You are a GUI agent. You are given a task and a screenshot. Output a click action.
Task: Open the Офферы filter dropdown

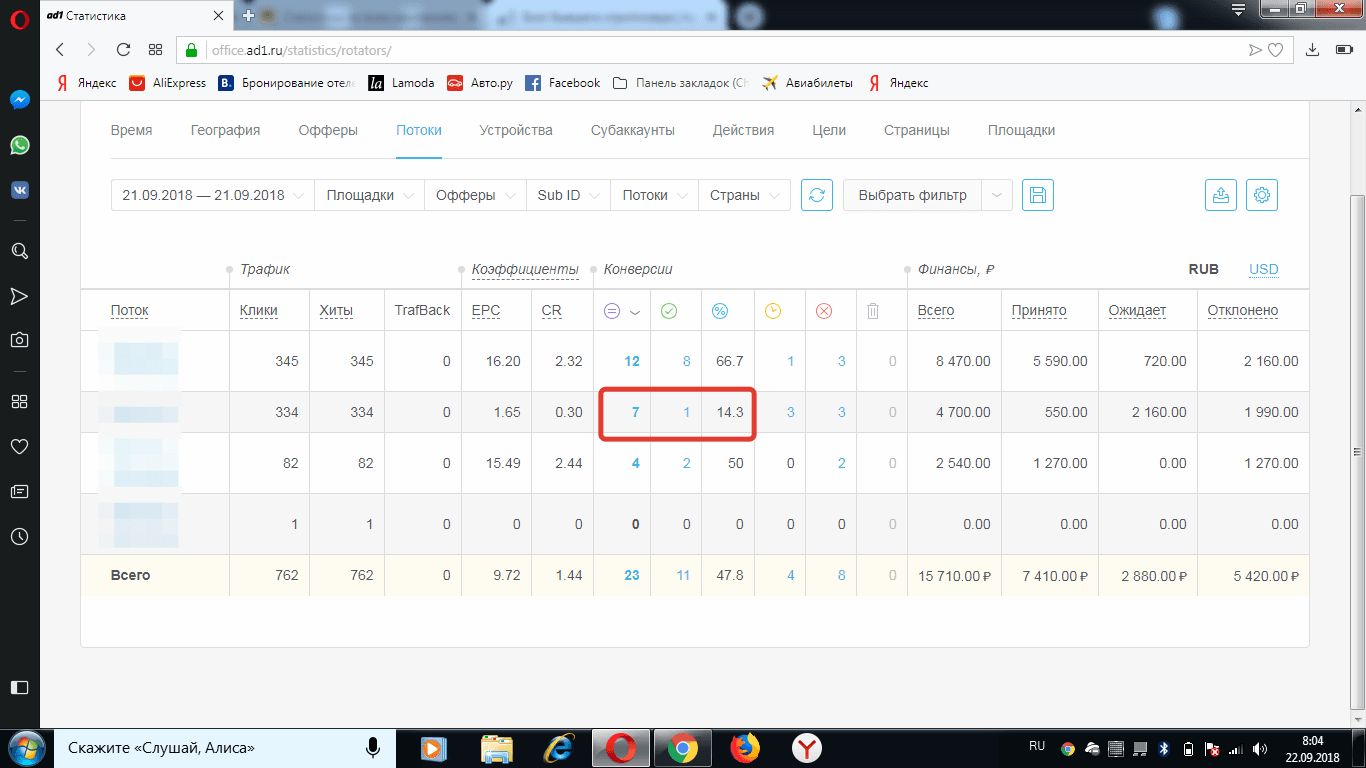coord(475,195)
